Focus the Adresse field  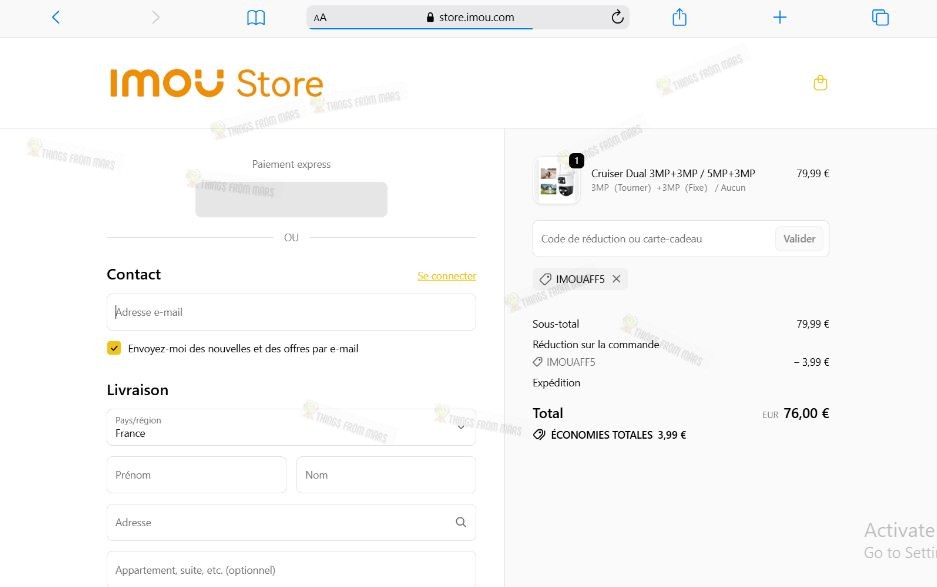[x=291, y=522]
